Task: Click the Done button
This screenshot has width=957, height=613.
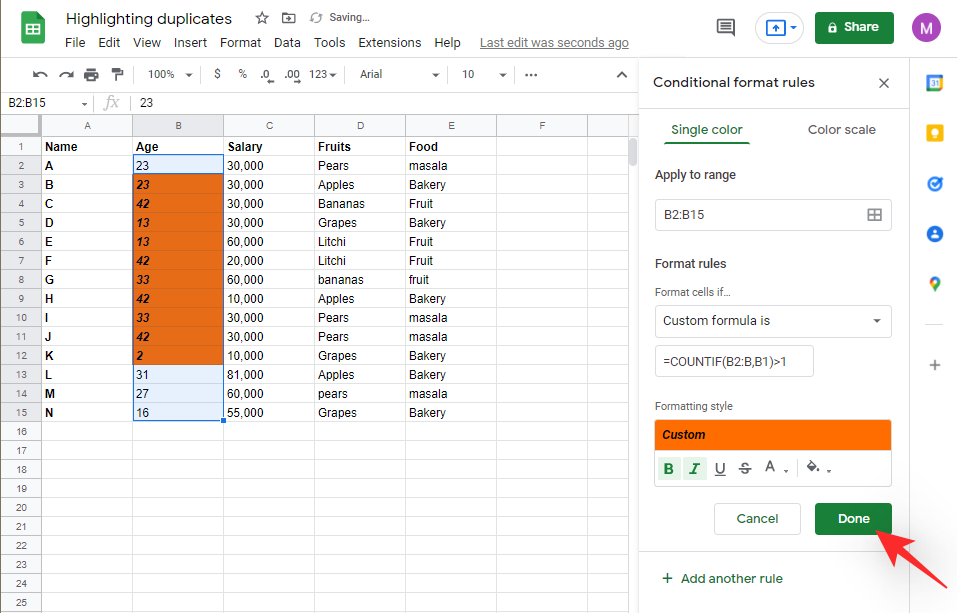Action: pyautogui.click(x=853, y=518)
